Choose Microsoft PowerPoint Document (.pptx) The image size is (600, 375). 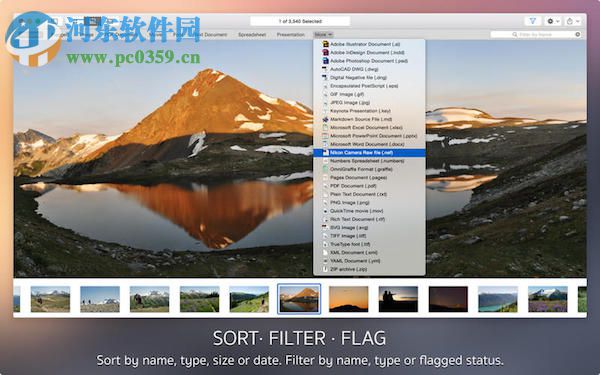tap(369, 136)
